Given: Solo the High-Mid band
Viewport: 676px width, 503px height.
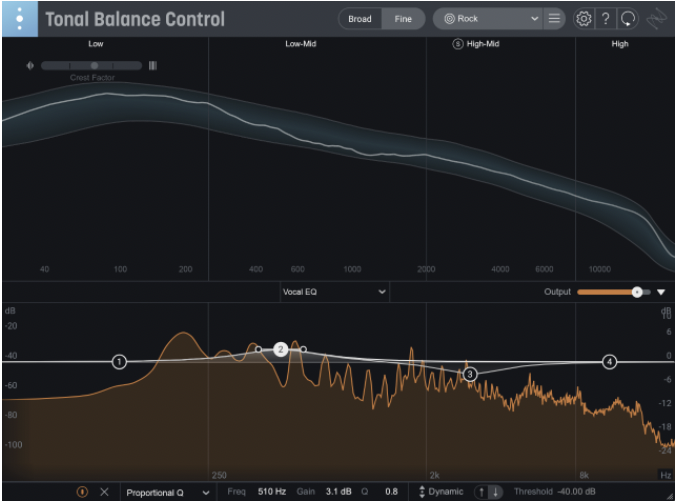Looking at the screenshot, I should tap(457, 44).
